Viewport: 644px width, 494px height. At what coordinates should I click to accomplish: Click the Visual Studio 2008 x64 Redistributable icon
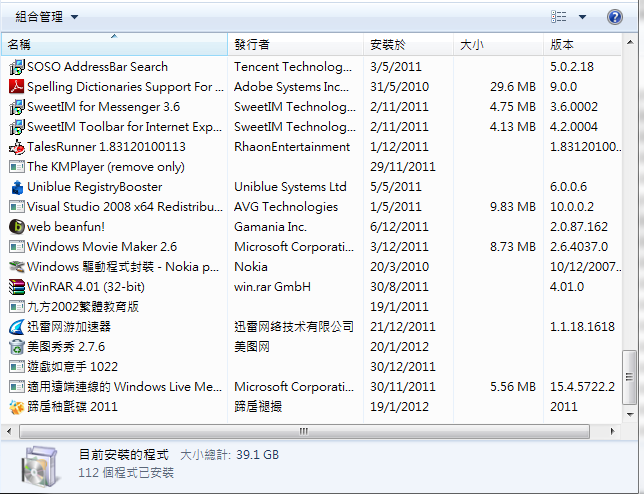17,207
